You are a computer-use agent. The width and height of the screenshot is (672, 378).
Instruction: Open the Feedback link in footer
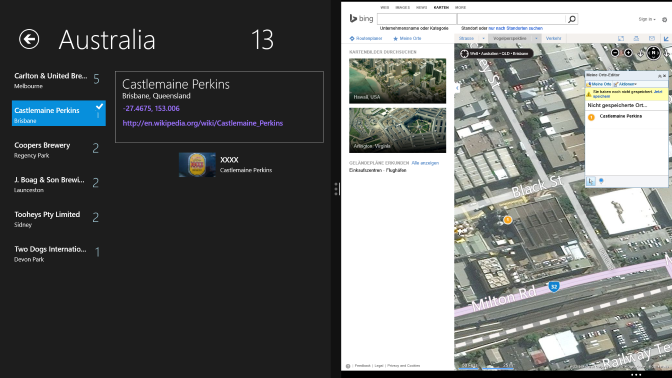[x=363, y=366]
